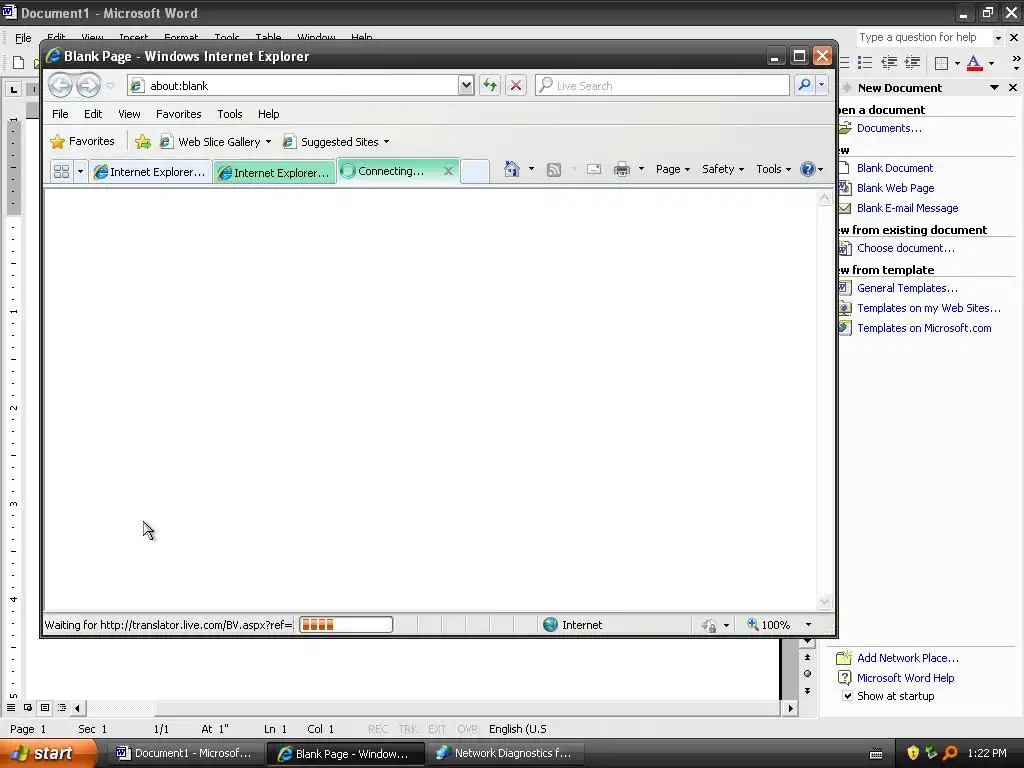Close the Connecting tab
This screenshot has width=1024, height=768.
coord(448,171)
